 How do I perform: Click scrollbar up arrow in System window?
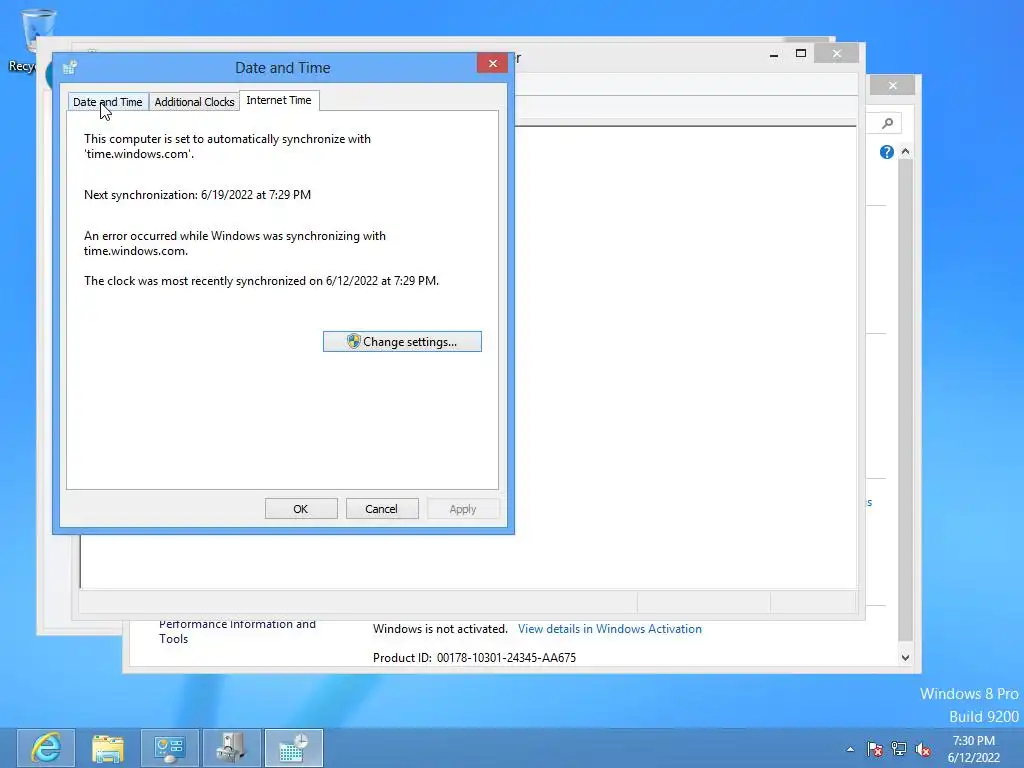[905, 152]
